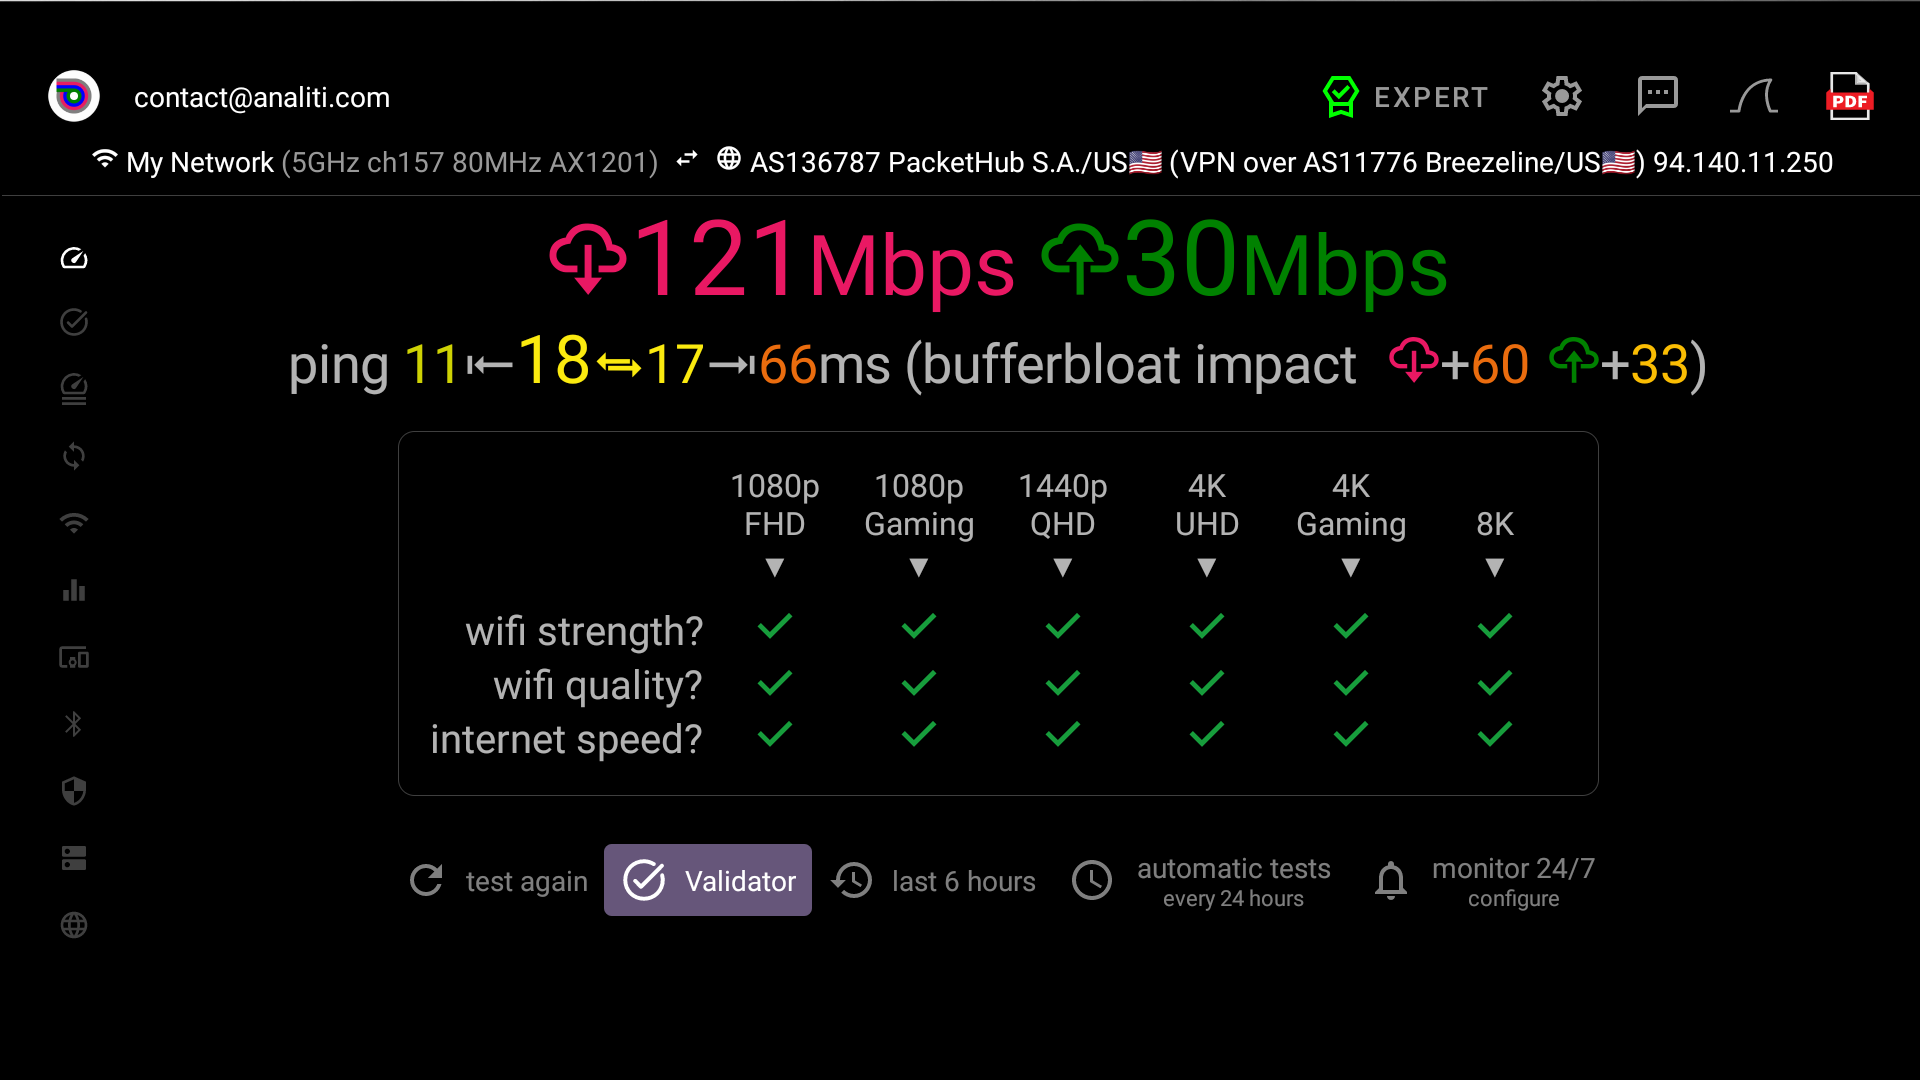Expand the 4K Gaming column details
The width and height of the screenshot is (1920, 1080).
pos(1351,567)
